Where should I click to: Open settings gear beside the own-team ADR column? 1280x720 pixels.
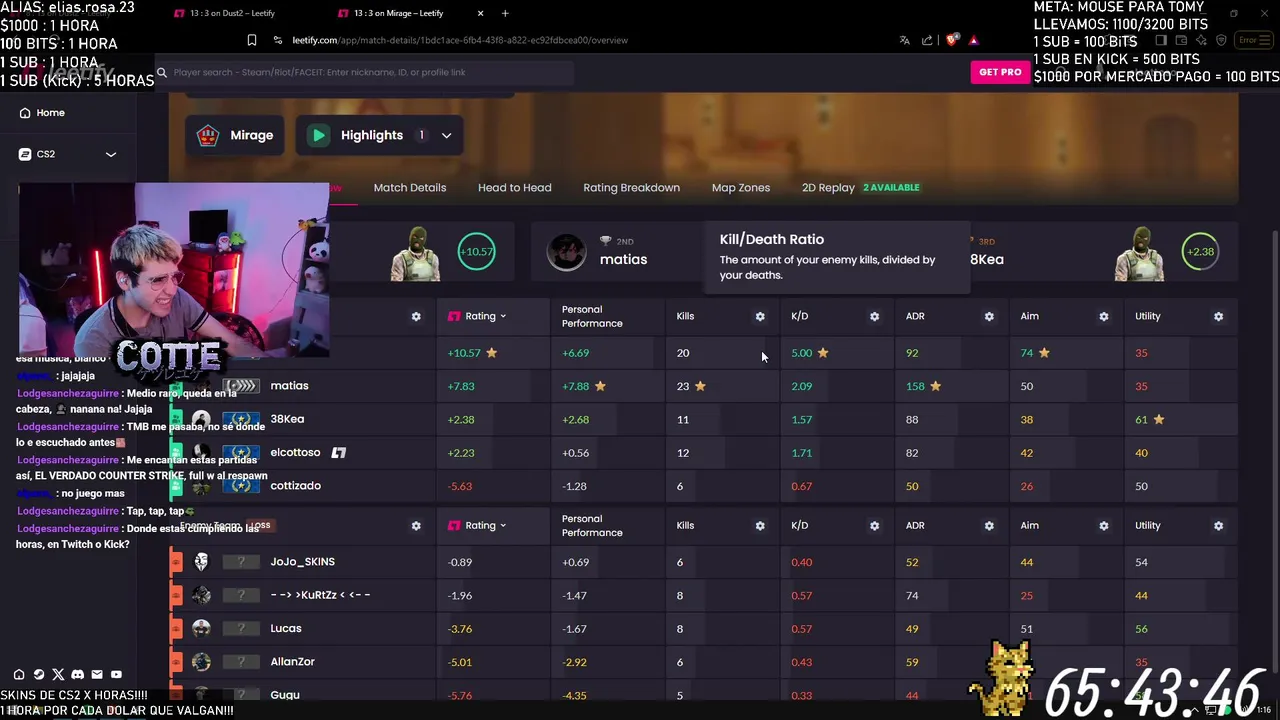[989, 317]
